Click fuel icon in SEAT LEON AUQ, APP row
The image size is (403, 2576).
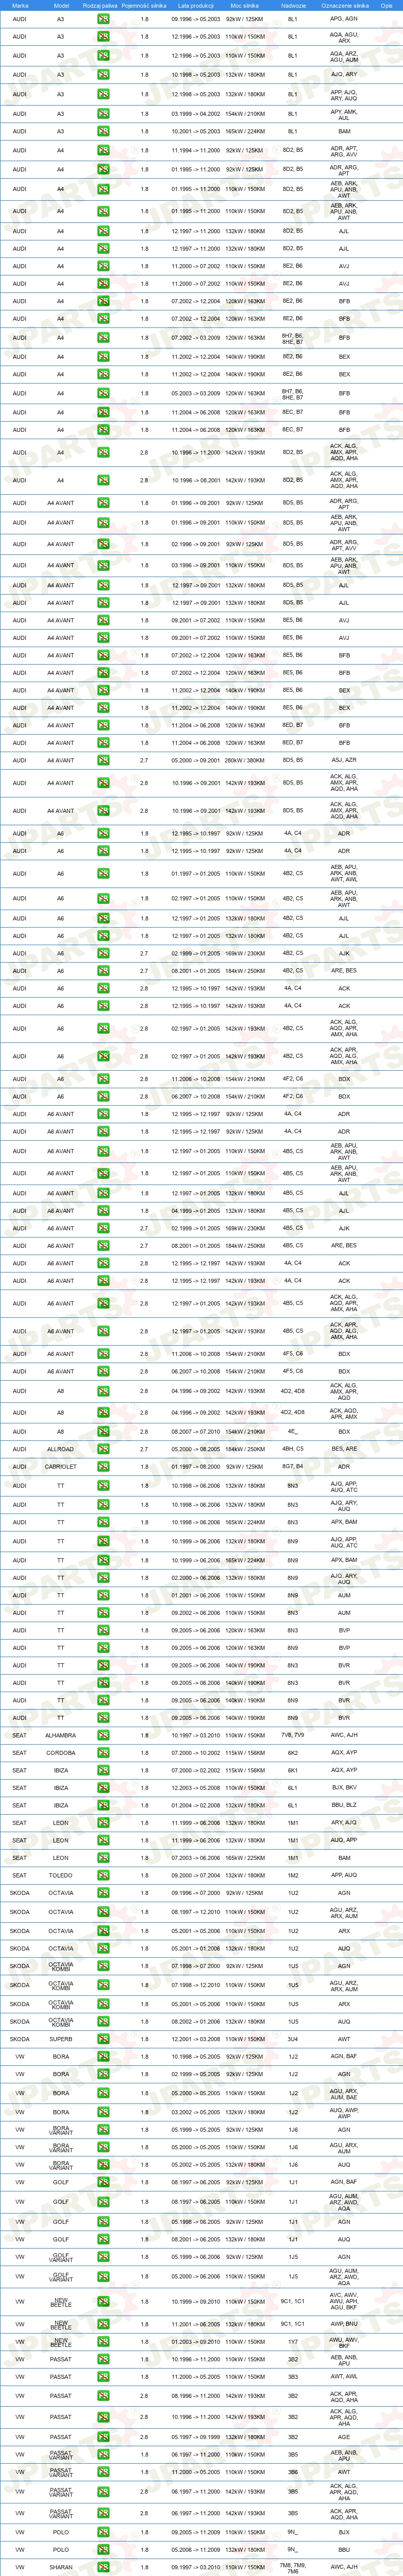pos(103,1839)
